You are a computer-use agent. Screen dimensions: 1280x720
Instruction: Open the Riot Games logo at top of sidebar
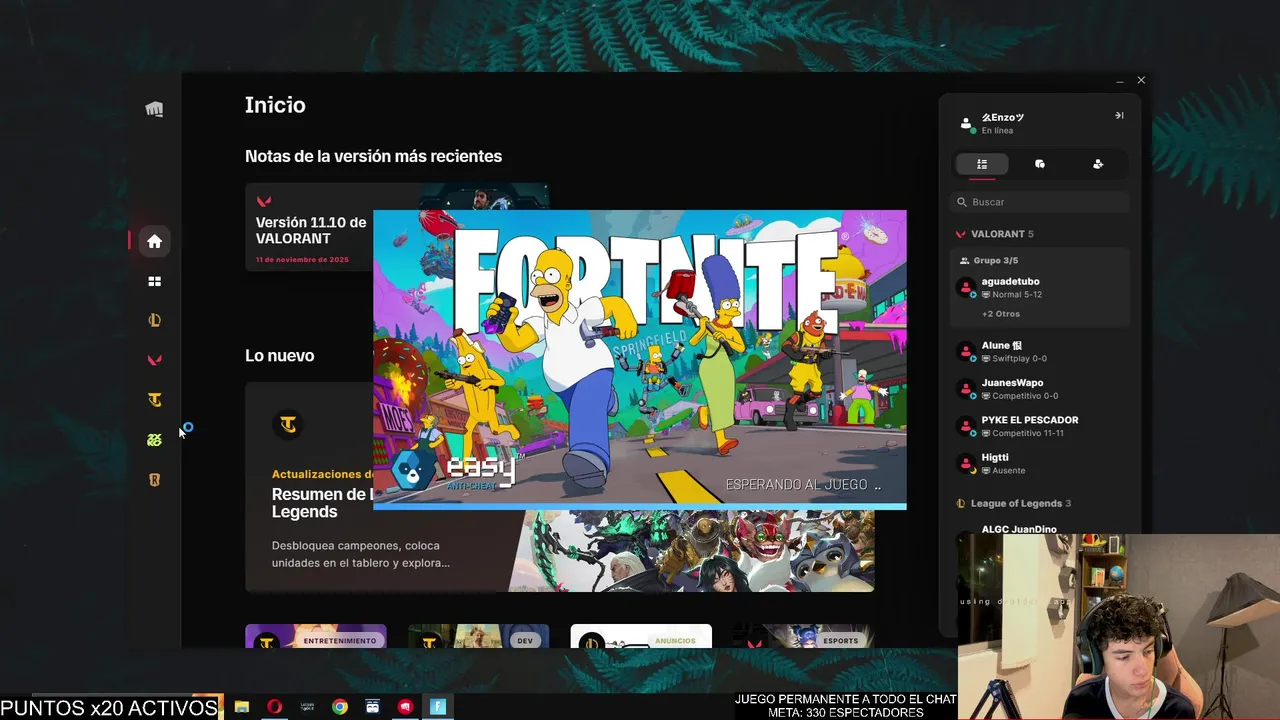point(154,109)
